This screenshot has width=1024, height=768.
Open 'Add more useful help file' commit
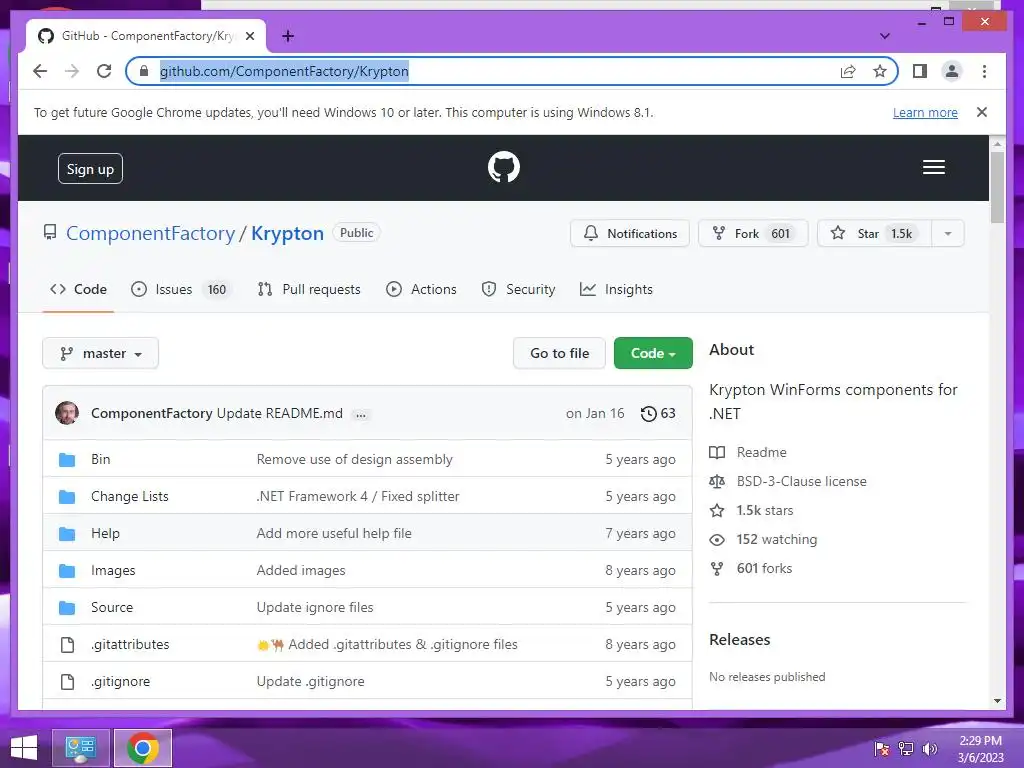334,534
